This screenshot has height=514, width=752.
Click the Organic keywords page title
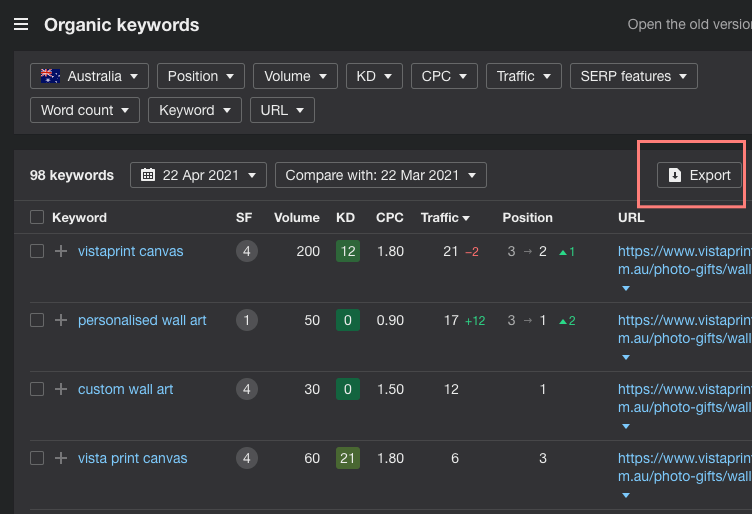(121, 25)
